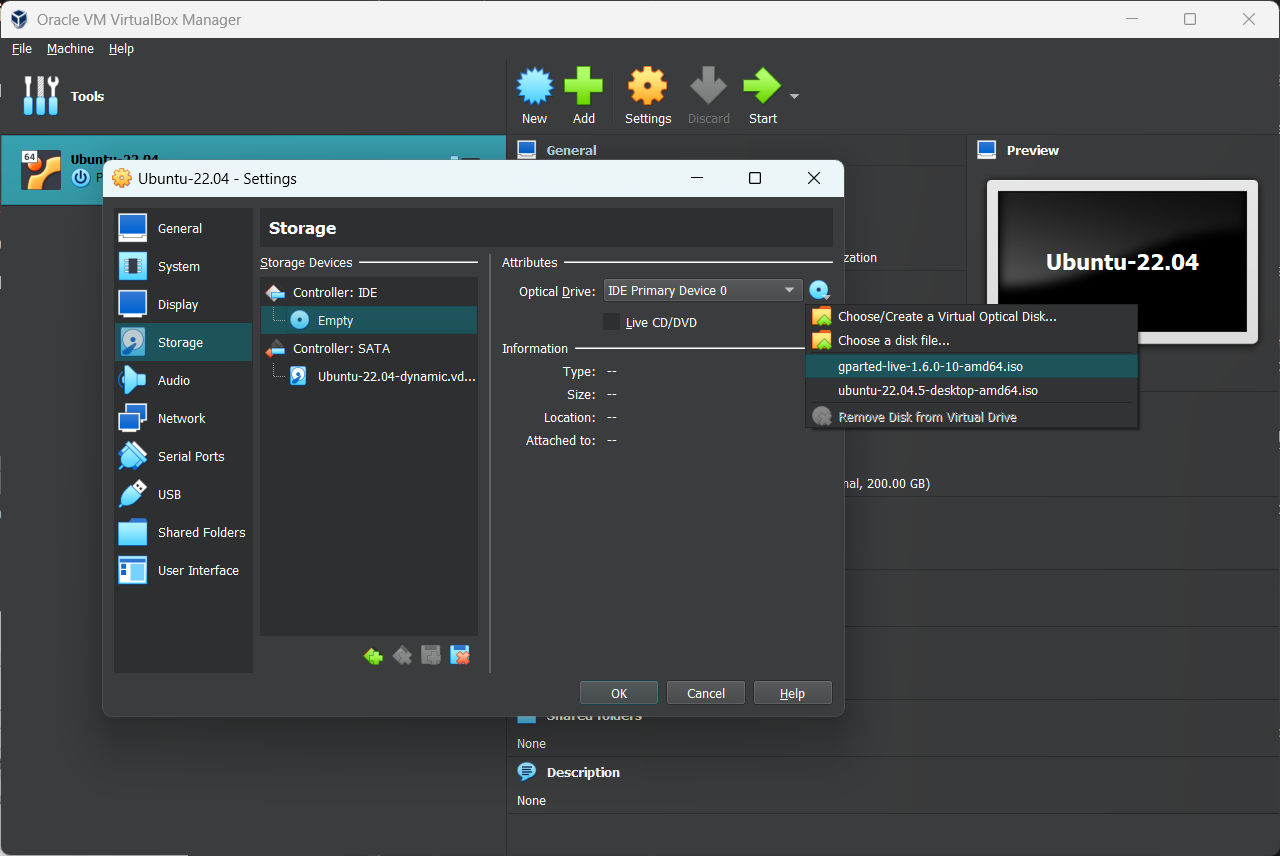Select the Empty optical drive entry
1280x856 pixels.
(x=369, y=321)
